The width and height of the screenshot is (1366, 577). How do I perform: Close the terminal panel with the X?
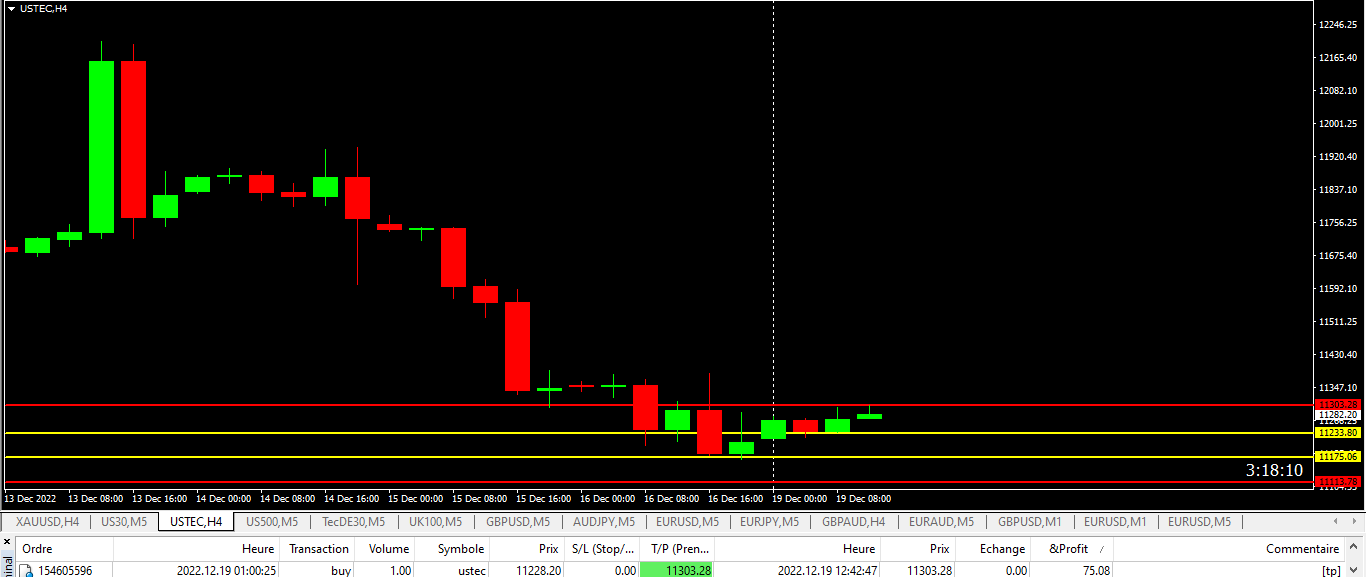(x=7, y=541)
